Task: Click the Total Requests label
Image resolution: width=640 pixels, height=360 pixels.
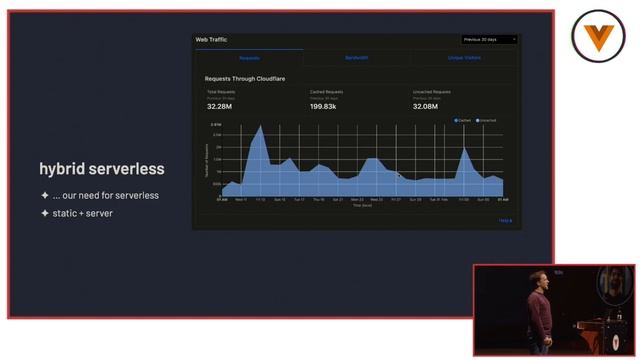Action: (x=221, y=92)
